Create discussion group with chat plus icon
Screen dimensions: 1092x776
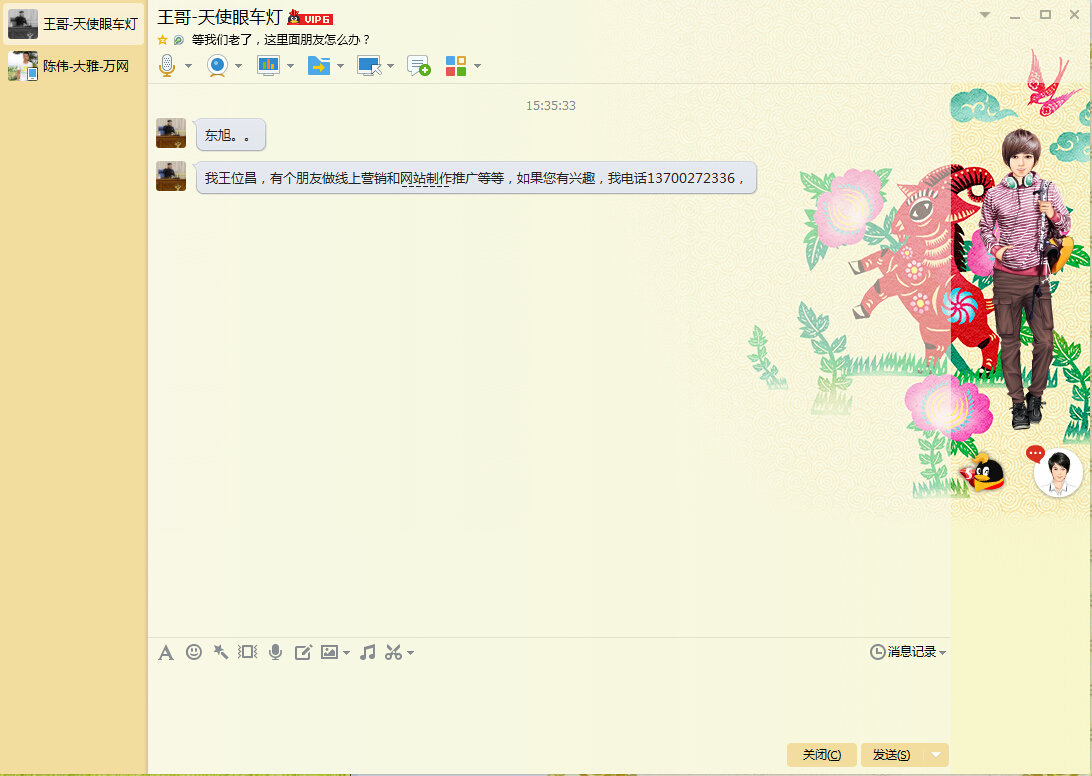pos(419,65)
